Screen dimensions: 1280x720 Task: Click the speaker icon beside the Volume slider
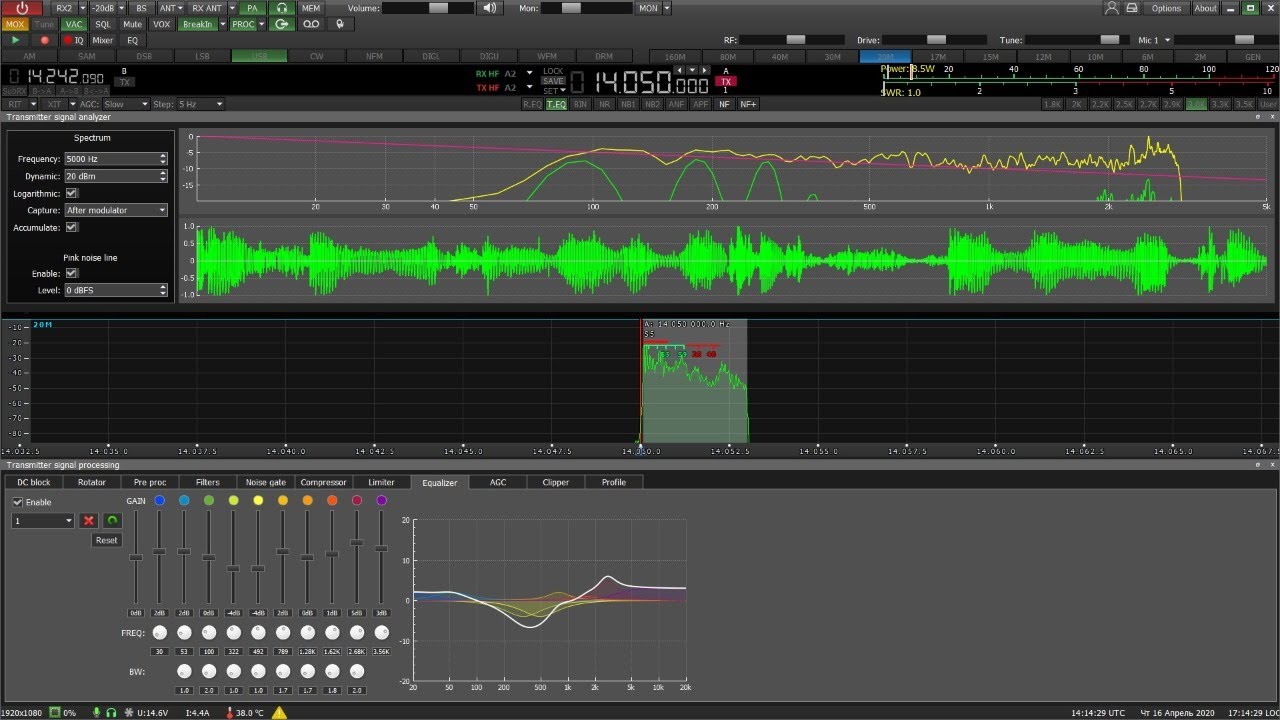coord(488,8)
